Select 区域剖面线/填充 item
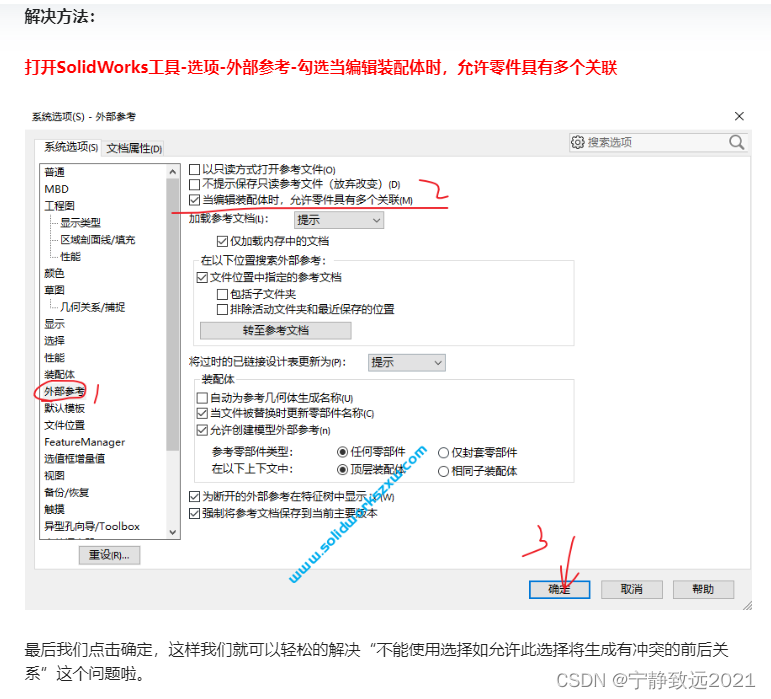 click(97, 240)
